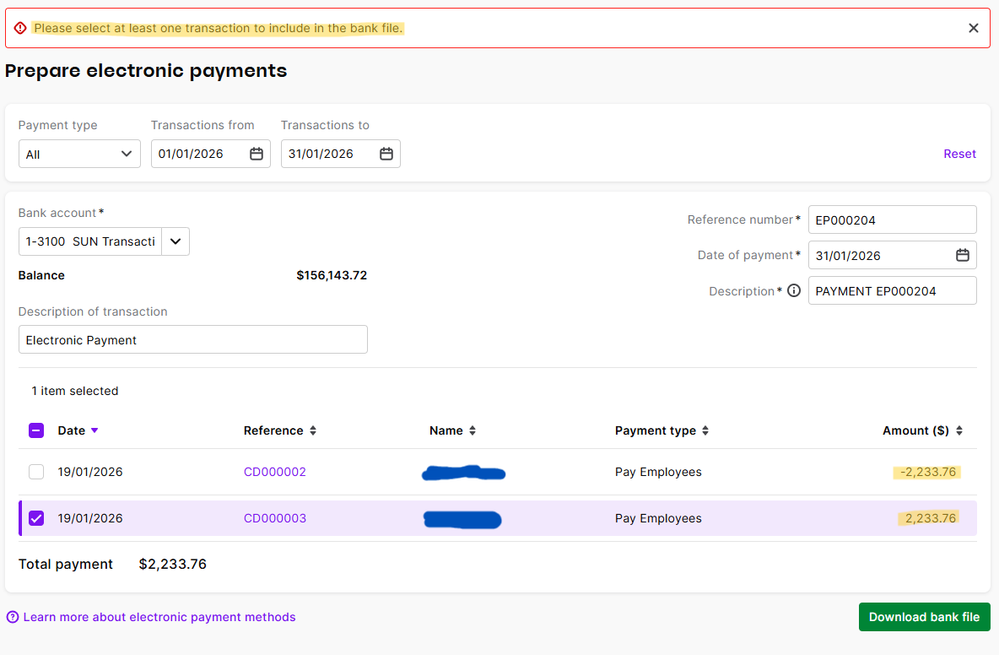Sort table by Reference column
This screenshot has height=655, width=999.
(313, 431)
